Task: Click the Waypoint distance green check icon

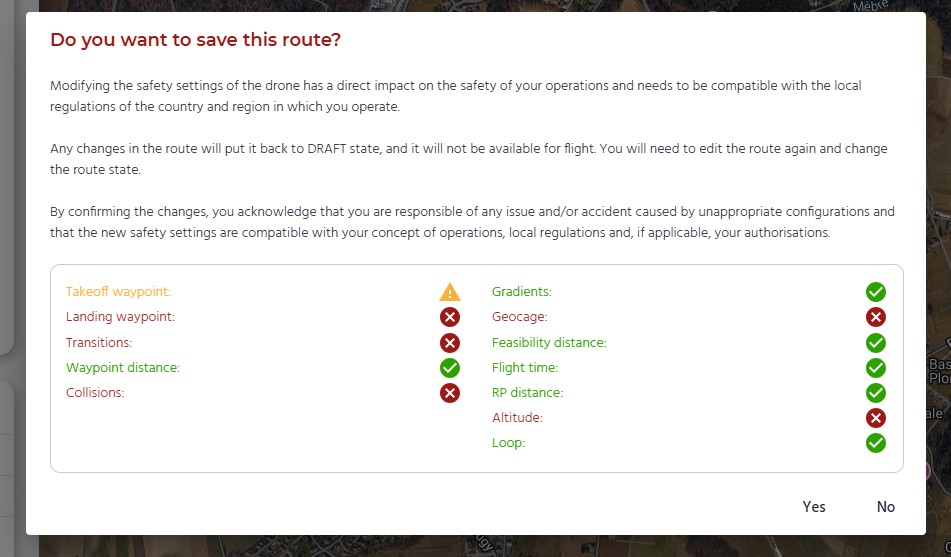Action: (x=449, y=368)
